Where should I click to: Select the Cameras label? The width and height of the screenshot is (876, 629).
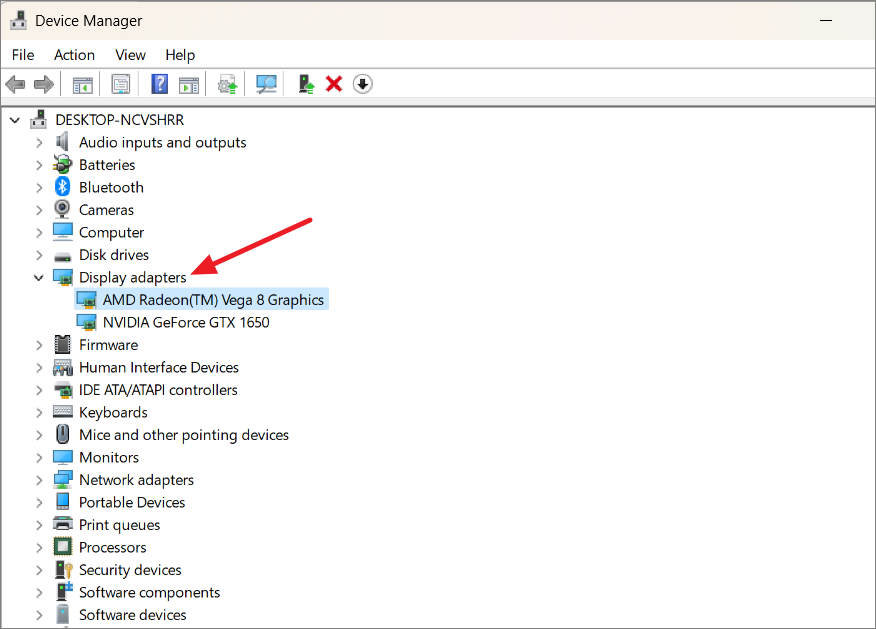point(106,210)
